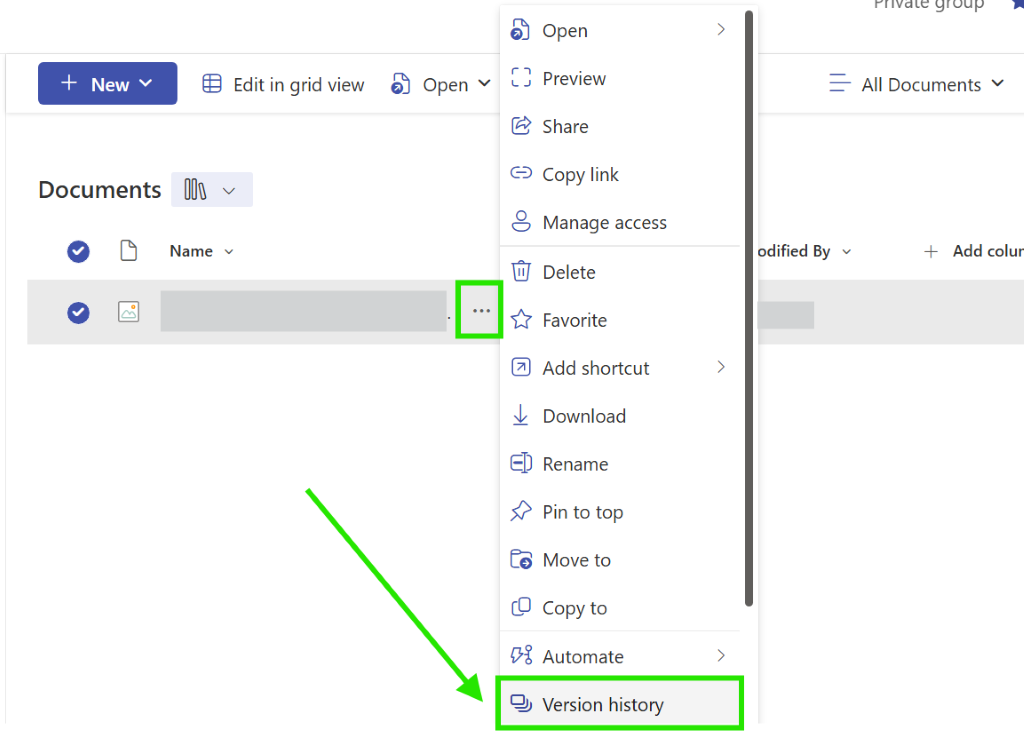
Task: Open the Name column sort dropdown
Action: [229, 252]
